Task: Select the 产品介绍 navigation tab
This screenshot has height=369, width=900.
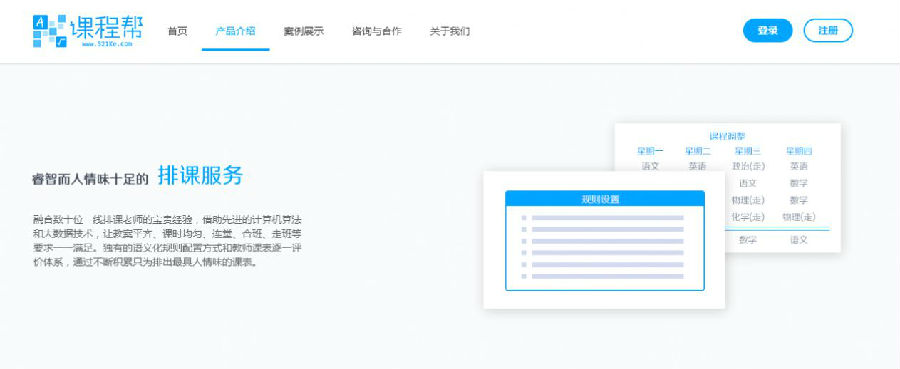Action: click(235, 32)
